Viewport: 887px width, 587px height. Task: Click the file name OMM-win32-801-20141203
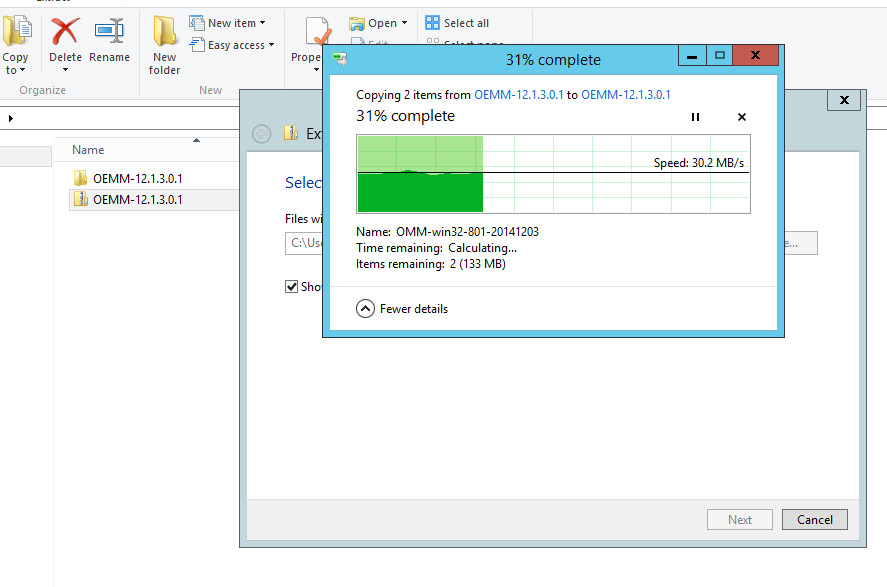pyautogui.click(x=467, y=232)
